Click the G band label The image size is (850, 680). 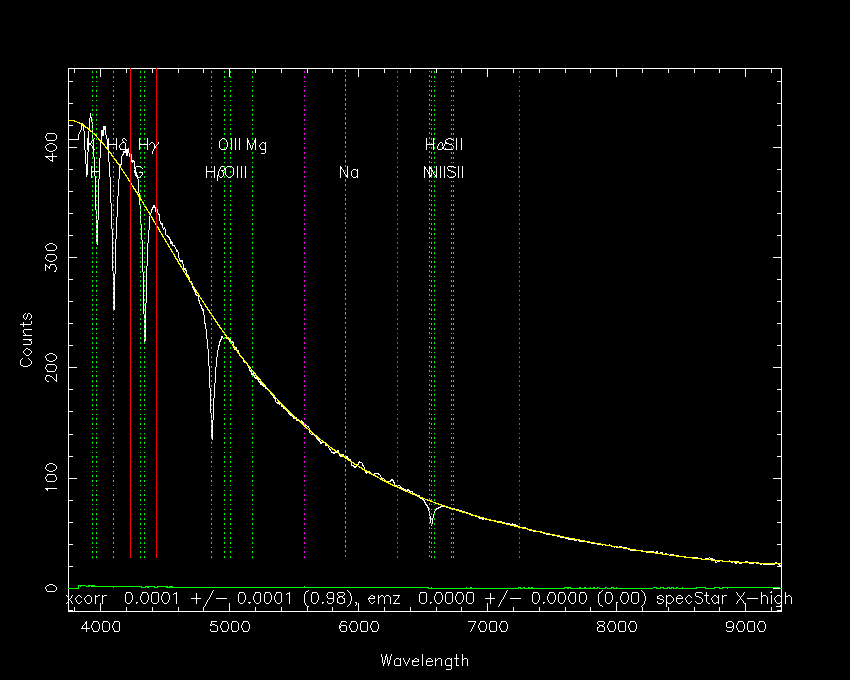click(138, 172)
